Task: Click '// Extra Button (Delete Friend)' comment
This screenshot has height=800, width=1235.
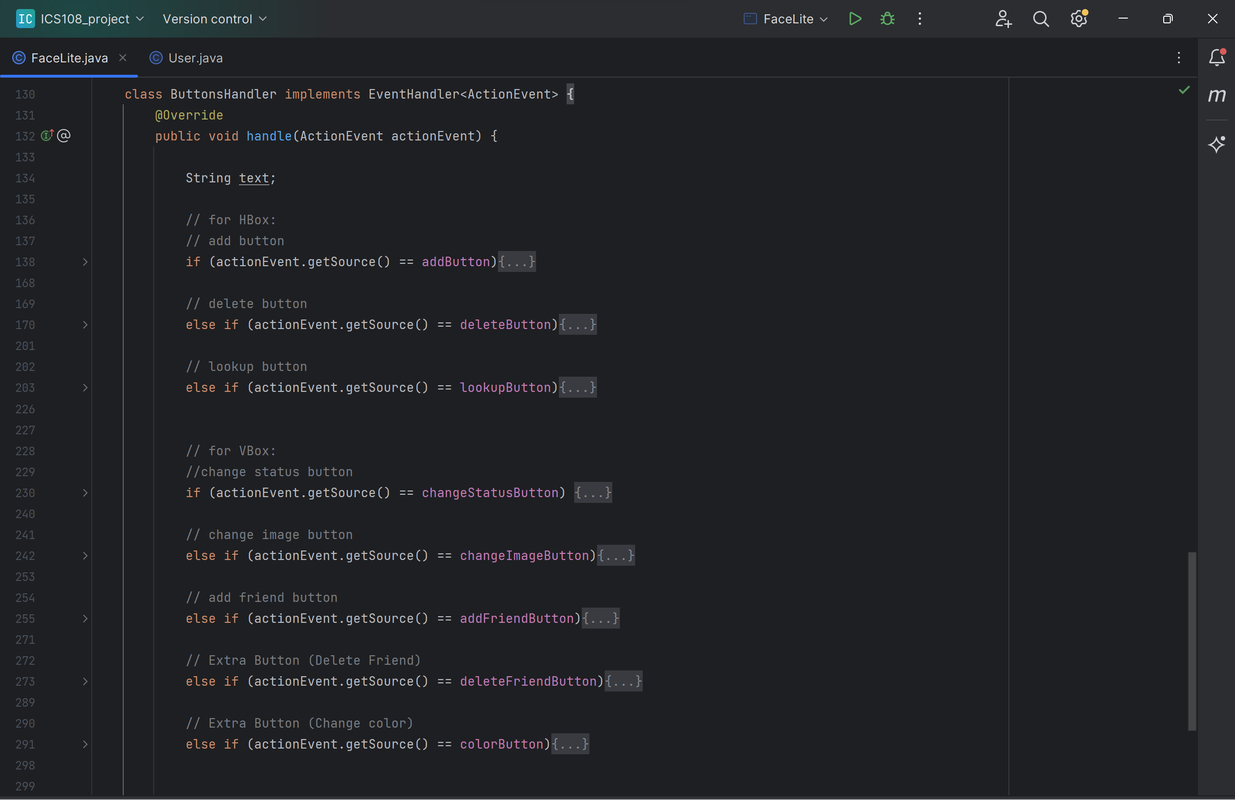Action: (303, 661)
